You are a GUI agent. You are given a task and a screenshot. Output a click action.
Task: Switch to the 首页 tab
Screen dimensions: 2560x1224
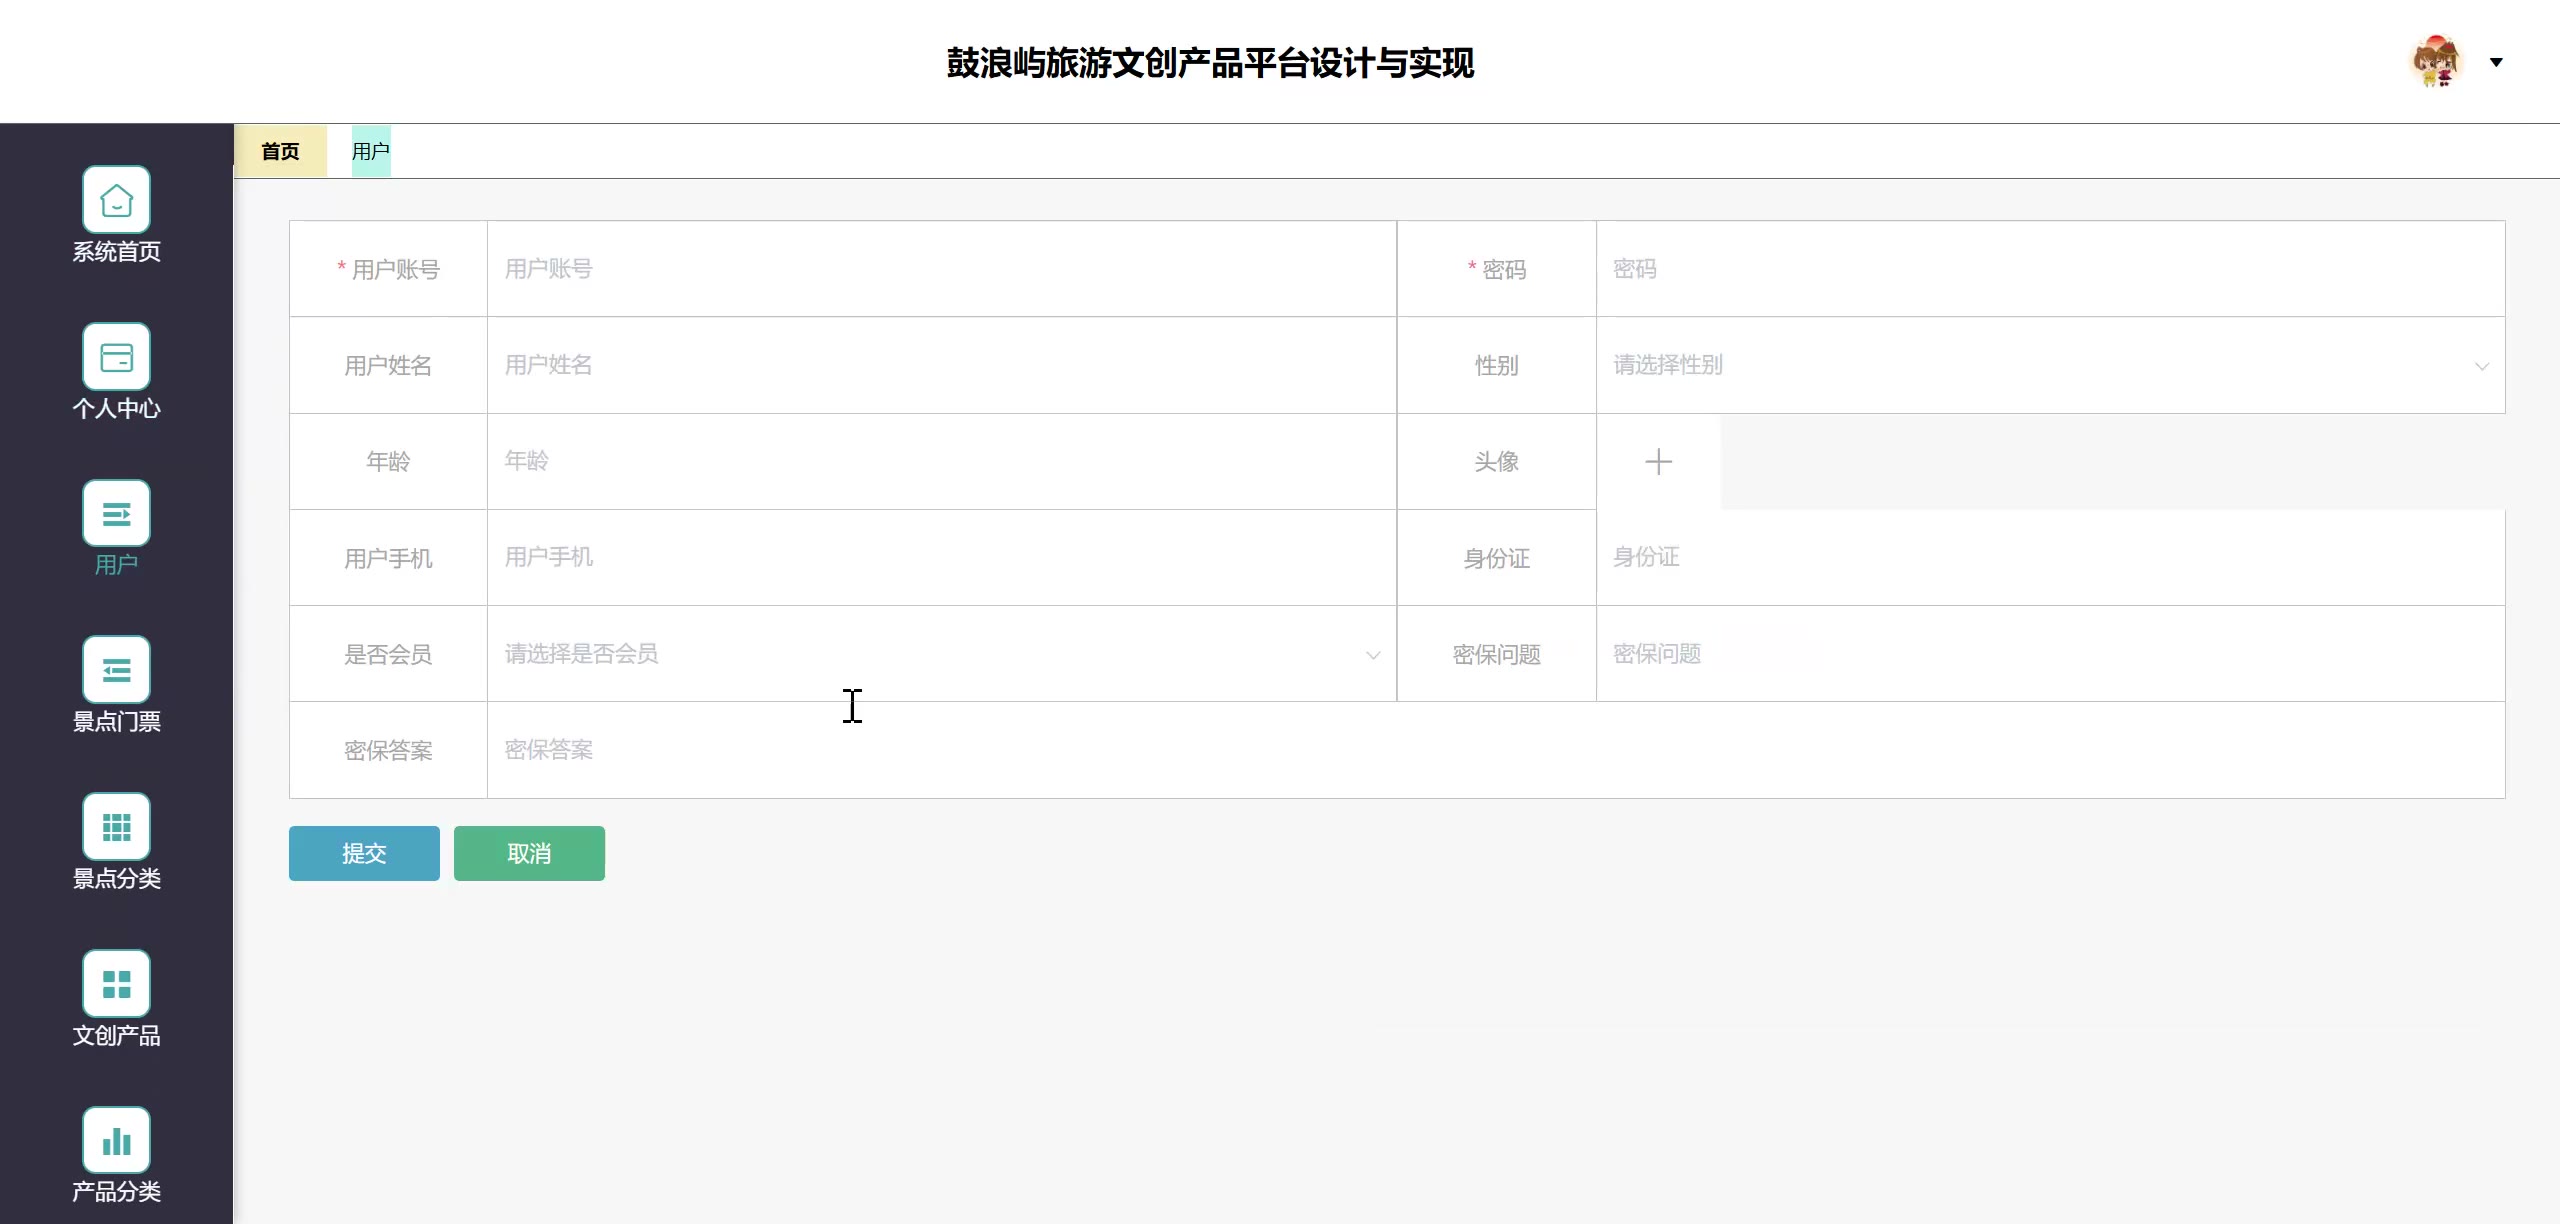pos(280,151)
